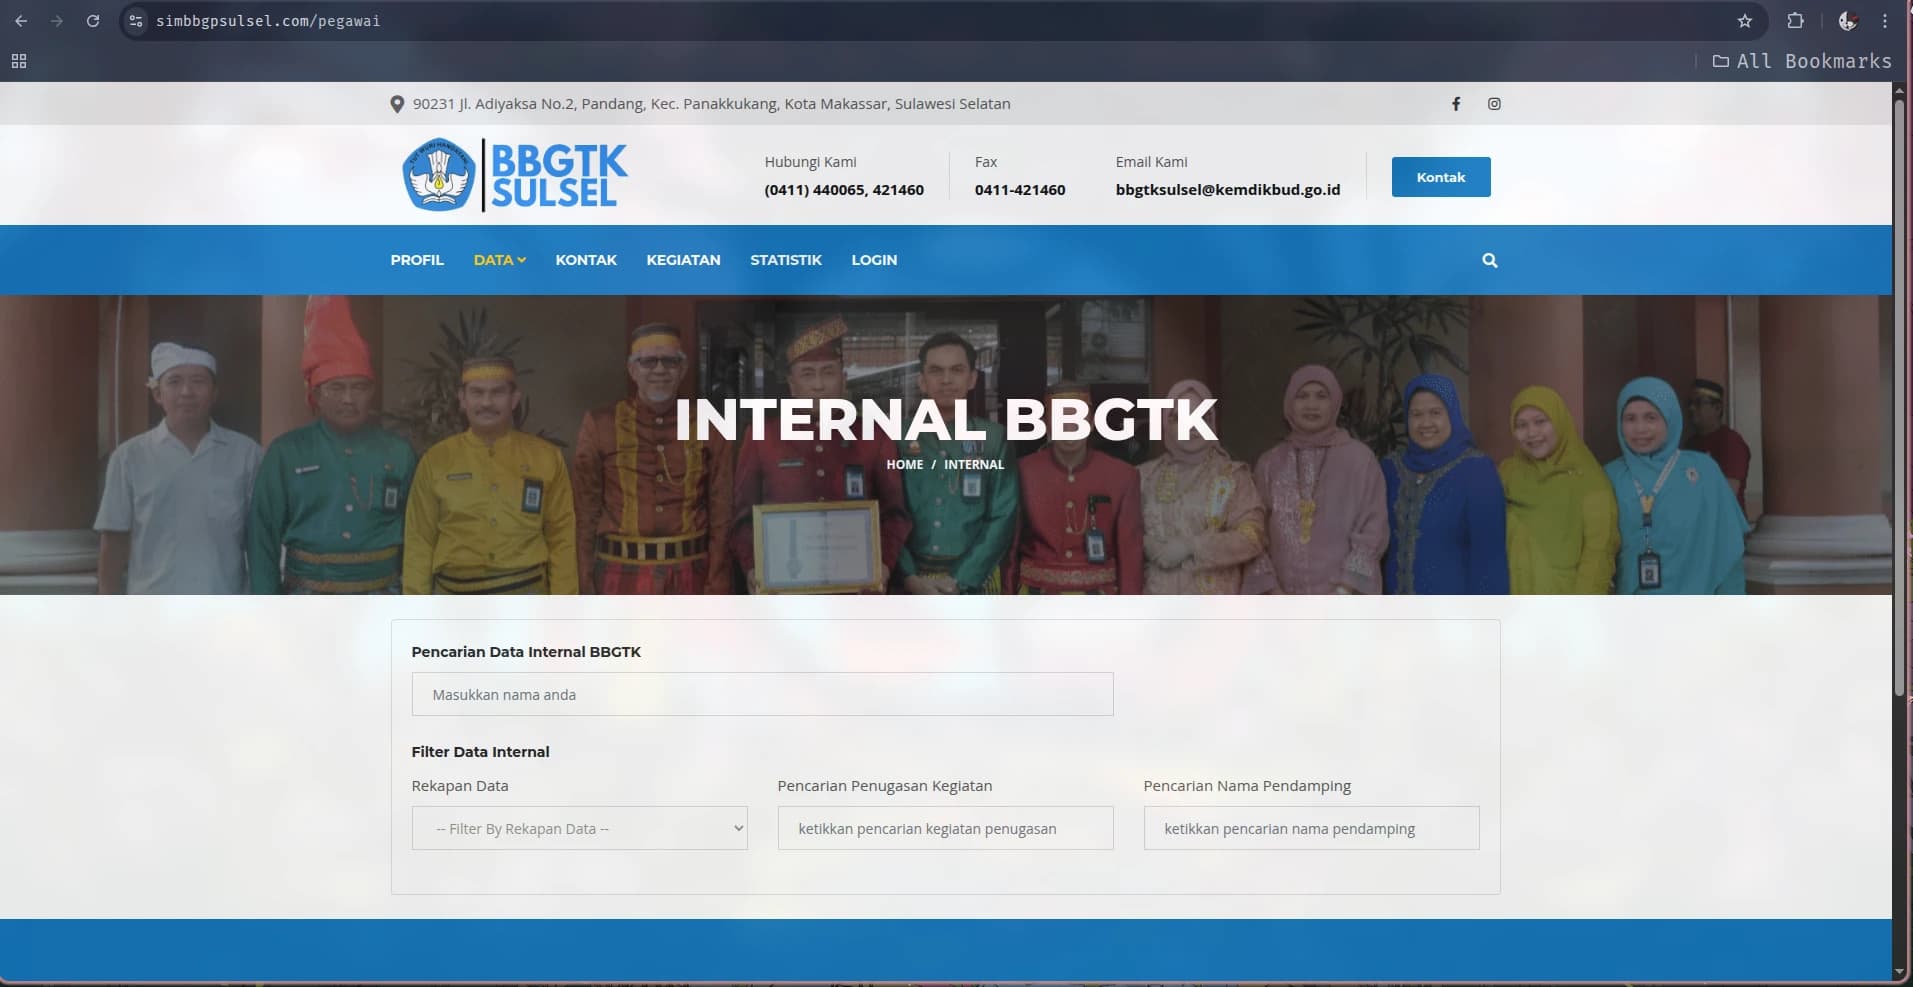Expand the DATA navigation dropdown
The width and height of the screenshot is (1913, 987).
(499, 260)
